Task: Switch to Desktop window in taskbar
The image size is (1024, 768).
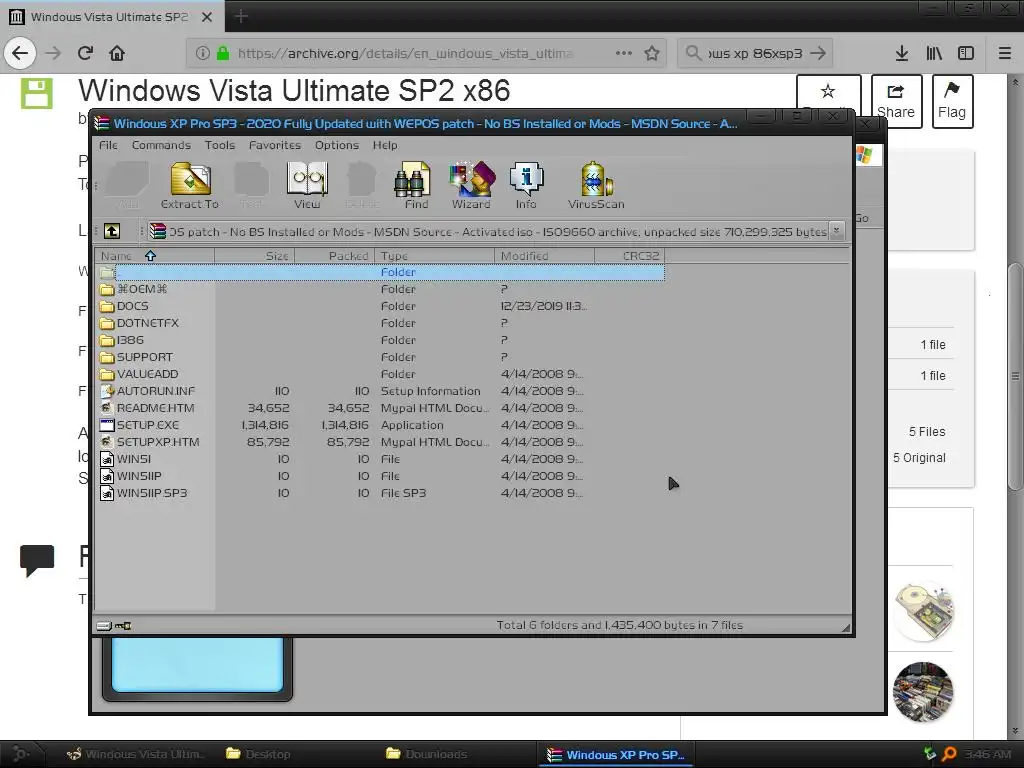Action: (x=259, y=754)
